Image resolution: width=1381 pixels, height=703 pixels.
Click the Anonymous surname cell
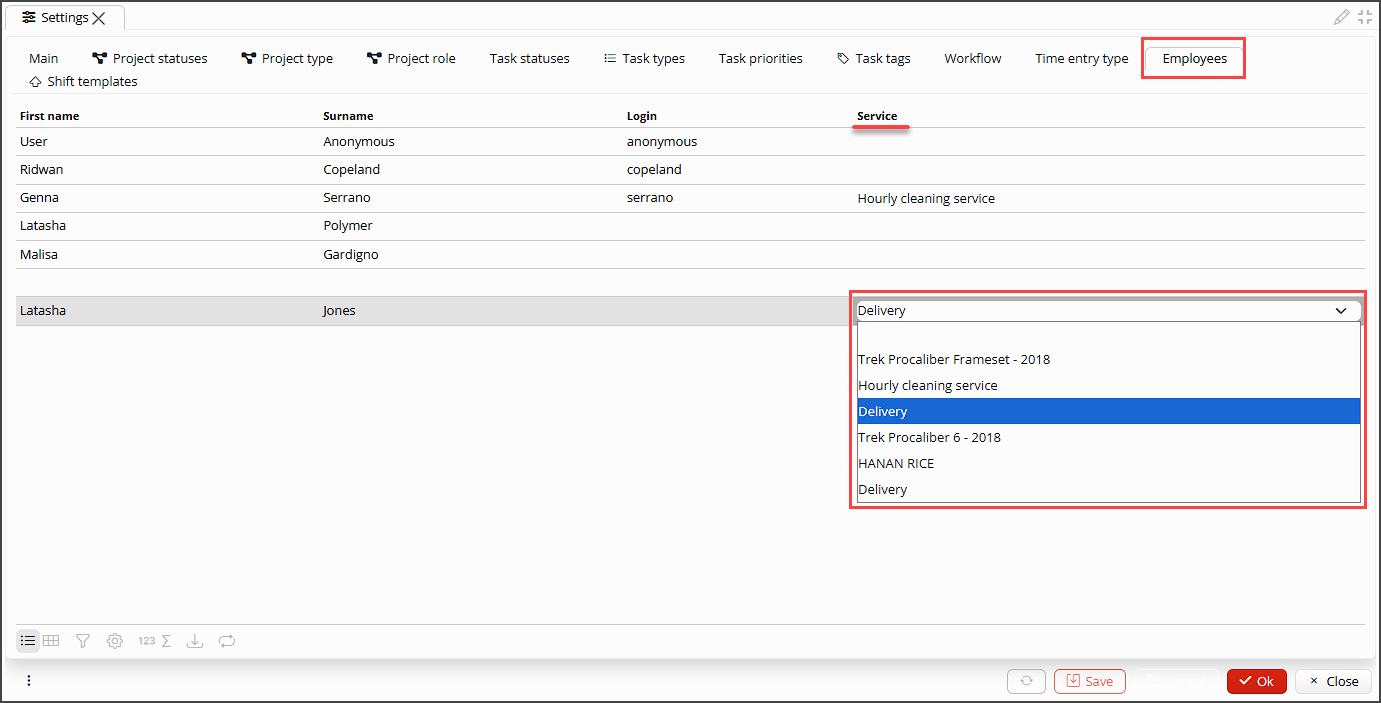(359, 142)
